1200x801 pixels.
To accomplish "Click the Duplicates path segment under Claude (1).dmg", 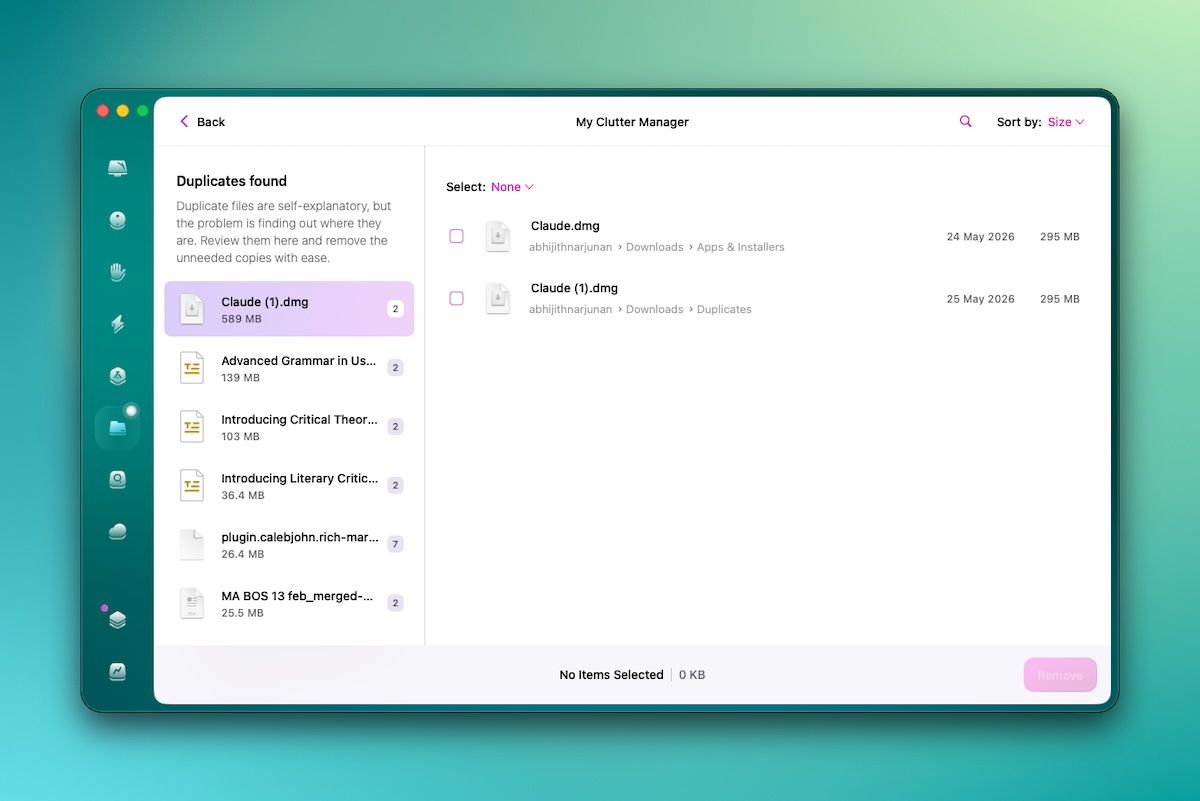I will [724, 309].
